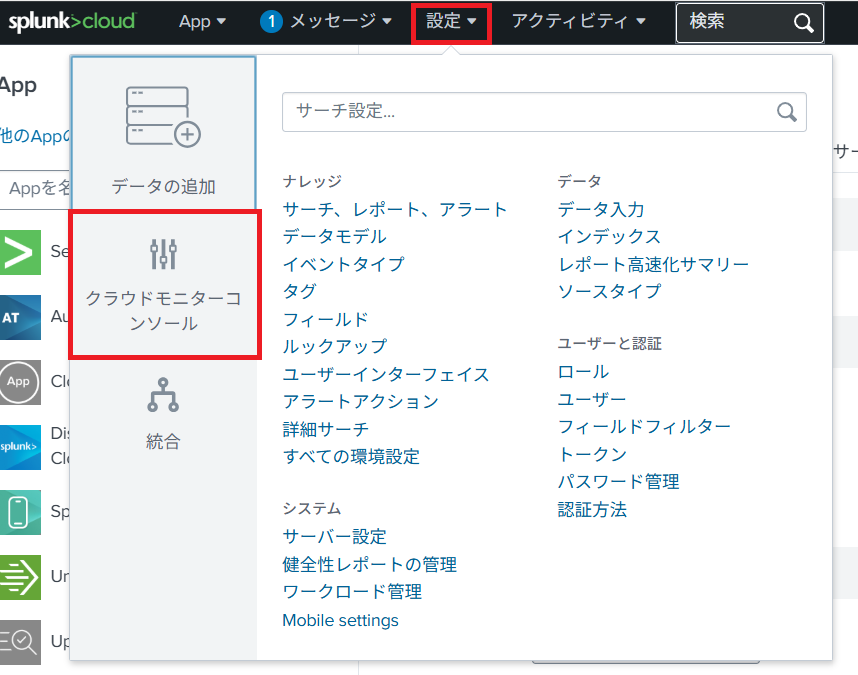Viewport: 858px width, 675px height.
Task: Click the 統合 integration hierarchy icon
Action: (163, 395)
